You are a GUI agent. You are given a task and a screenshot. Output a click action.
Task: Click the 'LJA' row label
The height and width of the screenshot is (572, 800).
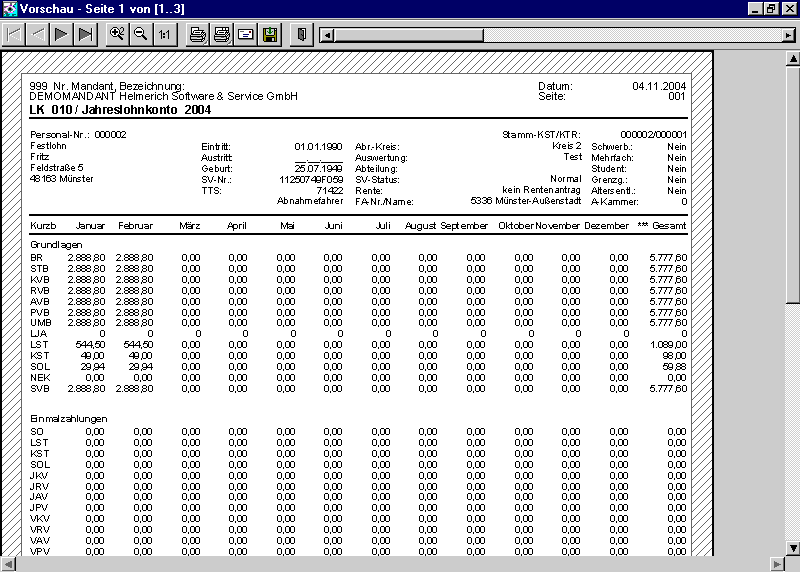pos(38,334)
